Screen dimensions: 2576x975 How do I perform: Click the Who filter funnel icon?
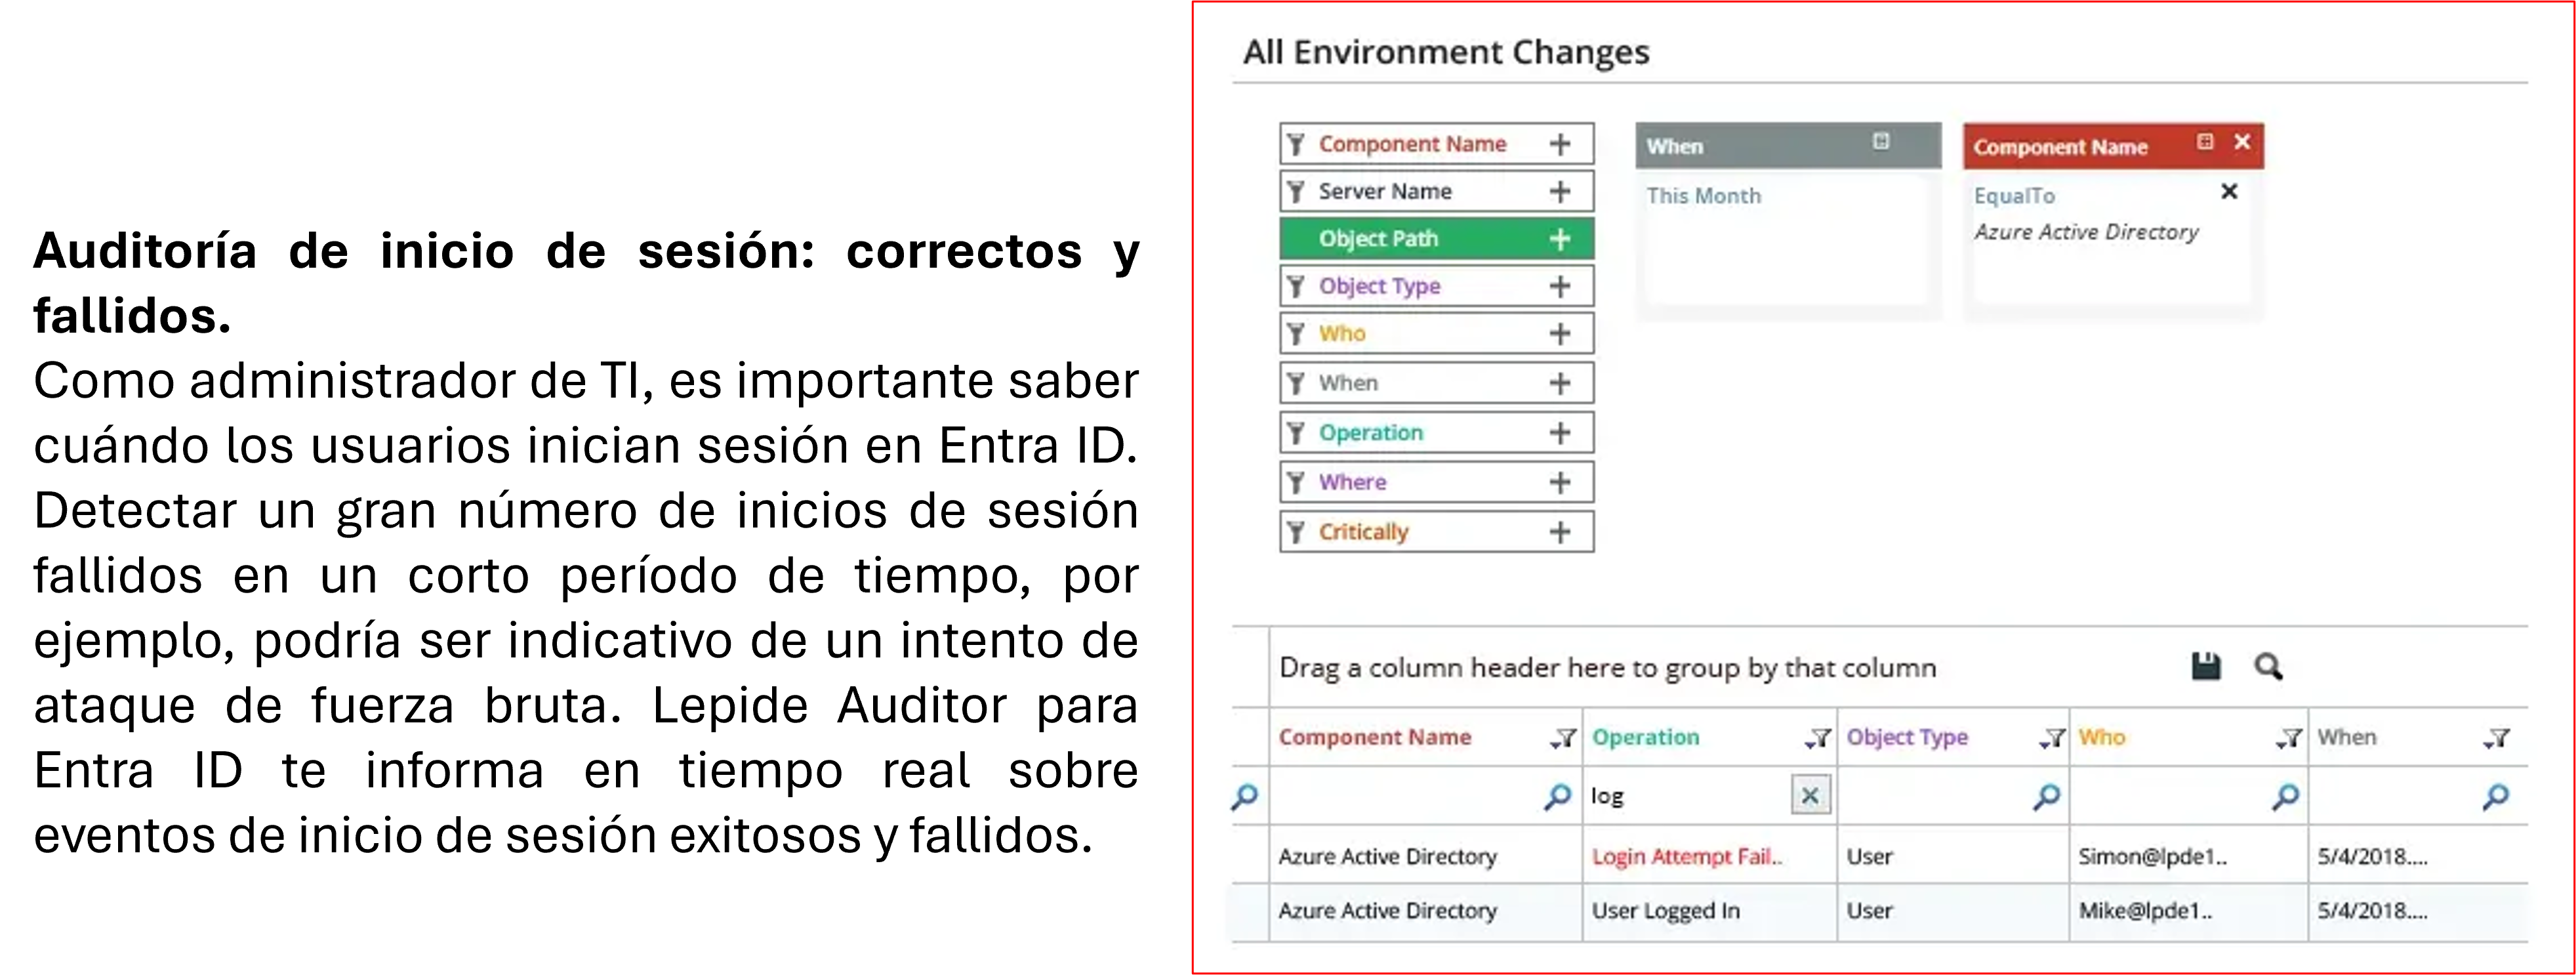(1296, 333)
